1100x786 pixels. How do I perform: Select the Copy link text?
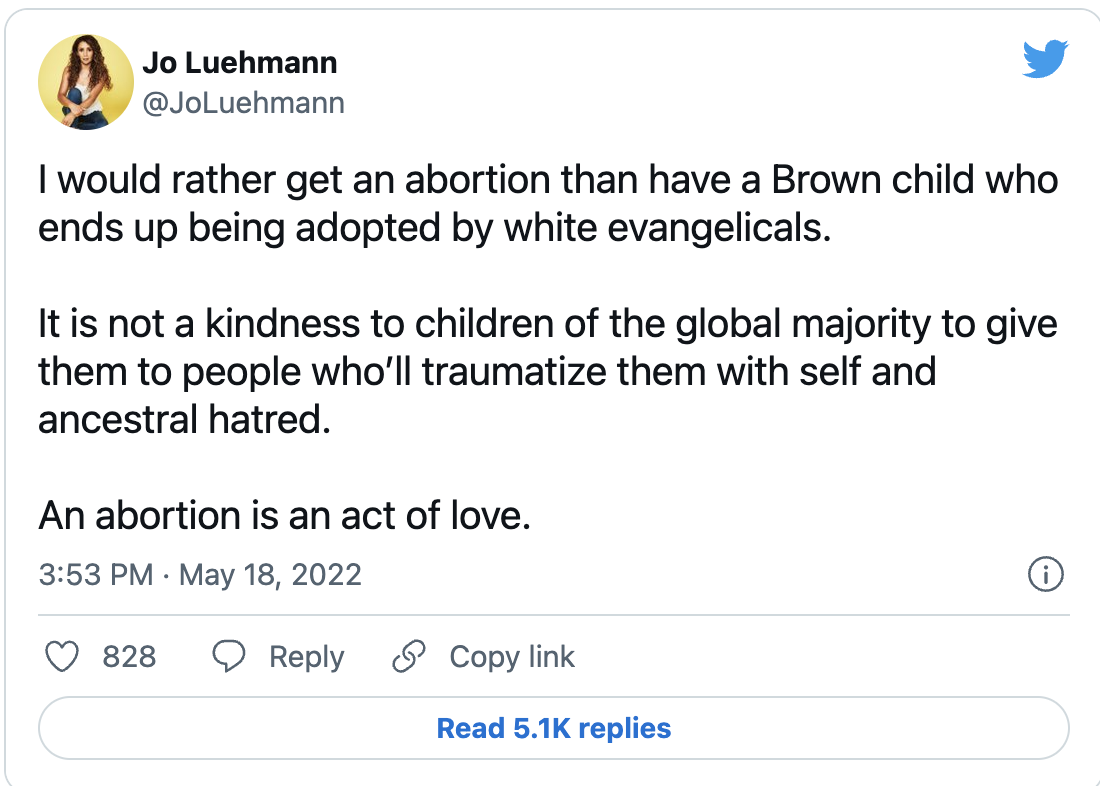point(512,656)
